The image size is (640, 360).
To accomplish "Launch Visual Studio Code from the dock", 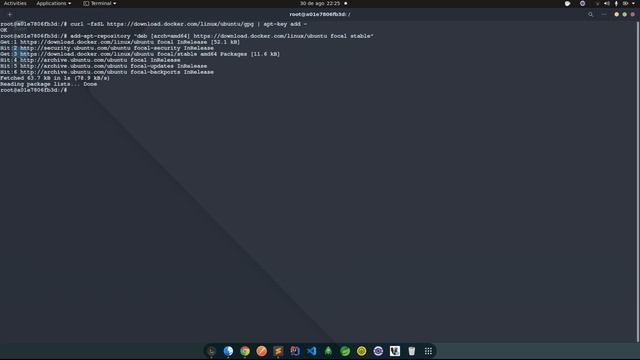I will 311,351.
